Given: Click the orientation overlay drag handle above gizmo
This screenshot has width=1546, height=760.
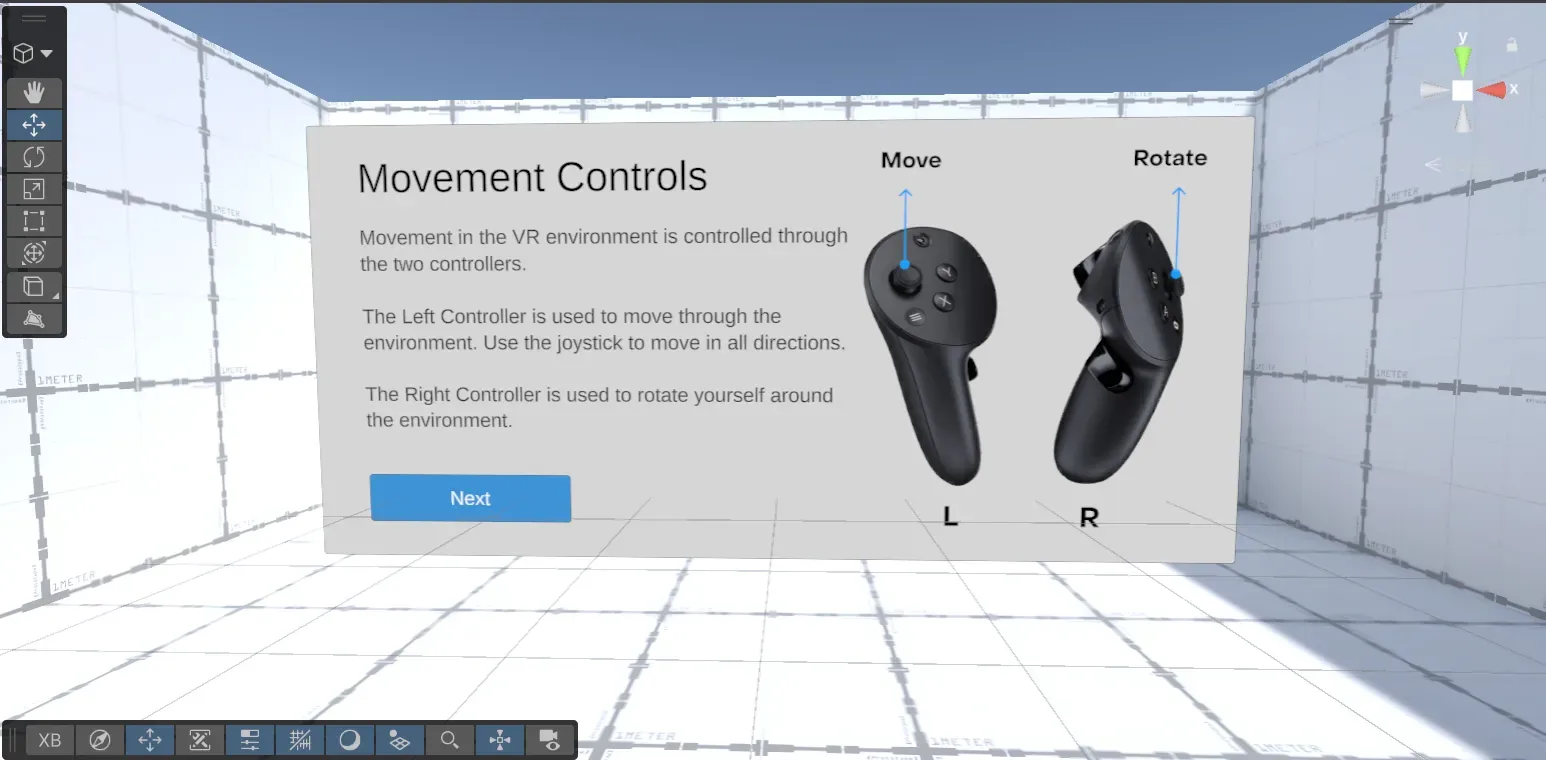Looking at the screenshot, I should (1401, 20).
